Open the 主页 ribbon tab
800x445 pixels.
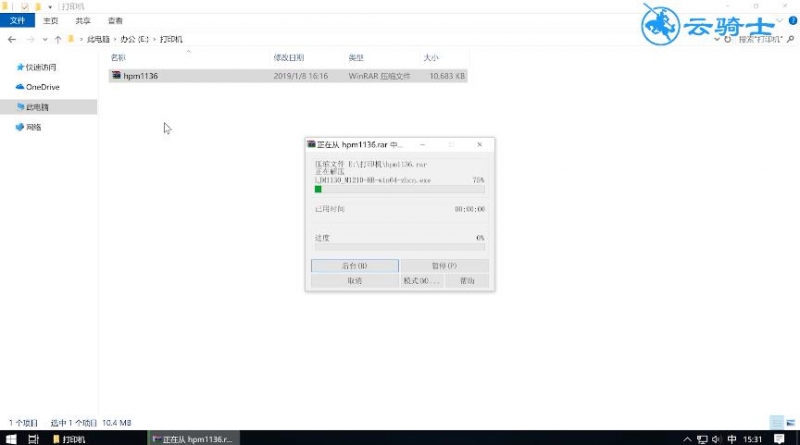point(51,20)
